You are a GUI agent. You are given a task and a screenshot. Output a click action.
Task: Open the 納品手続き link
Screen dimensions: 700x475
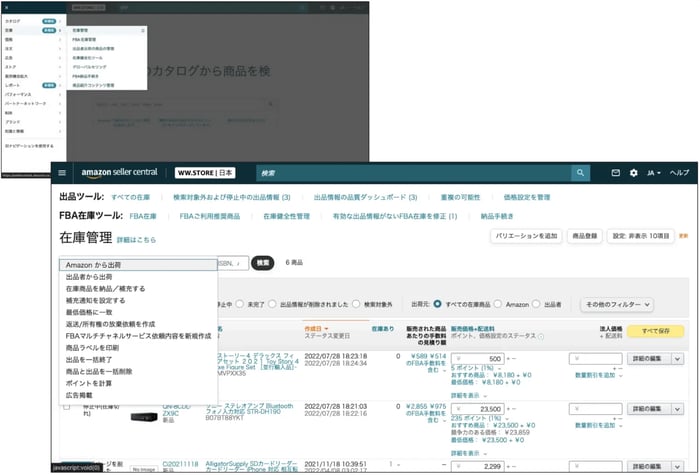pos(497,216)
